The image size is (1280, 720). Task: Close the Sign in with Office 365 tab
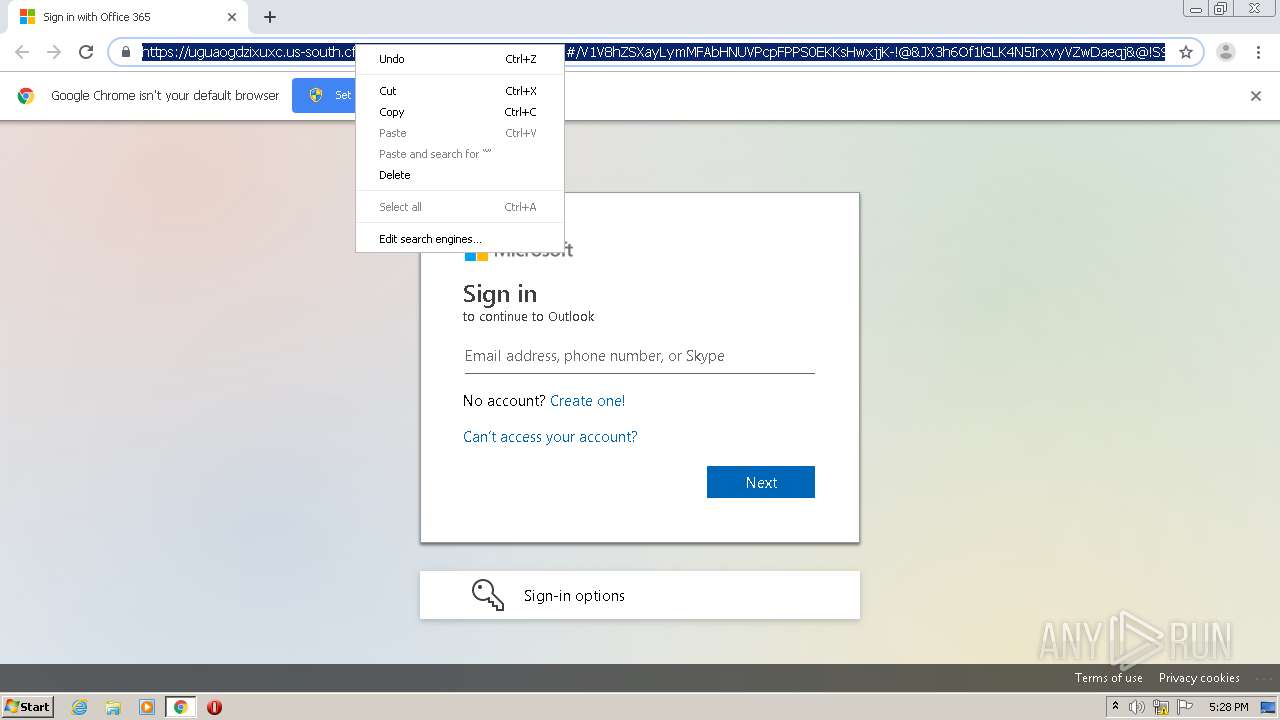pyautogui.click(x=232, y=17)
